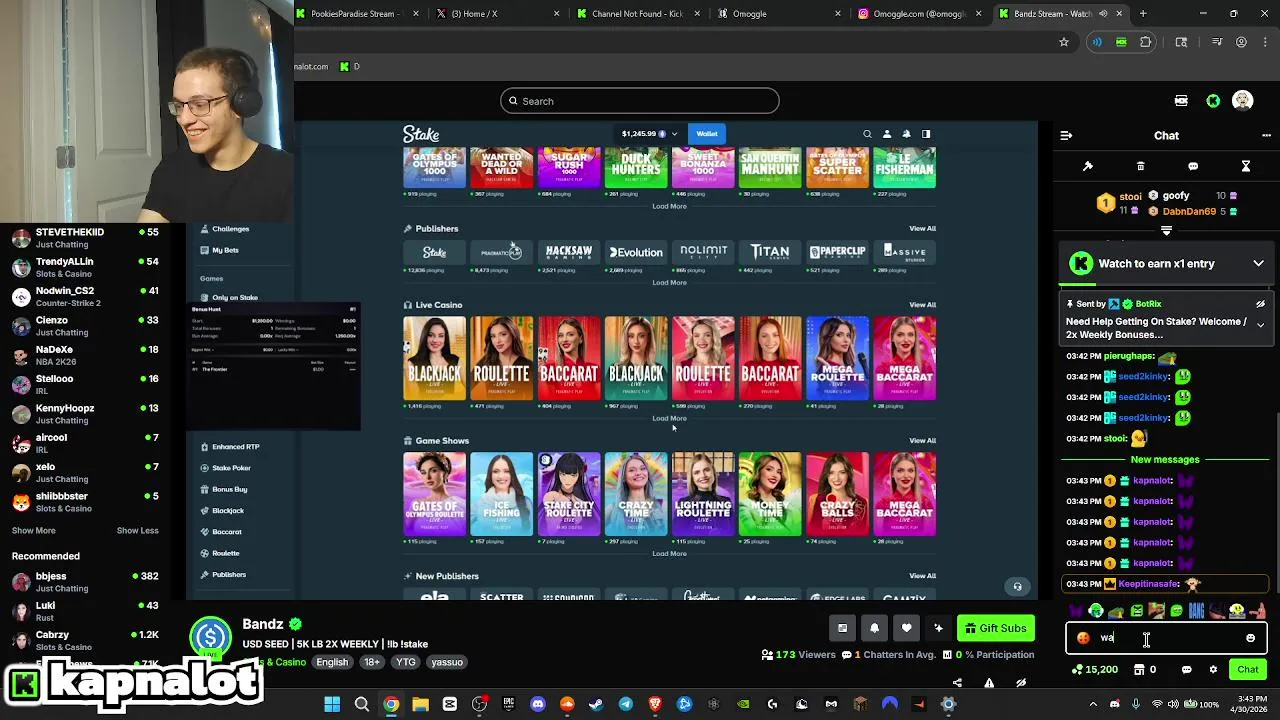Click the Stake Wallet button
1280x720 pixels.
[707, 134]
